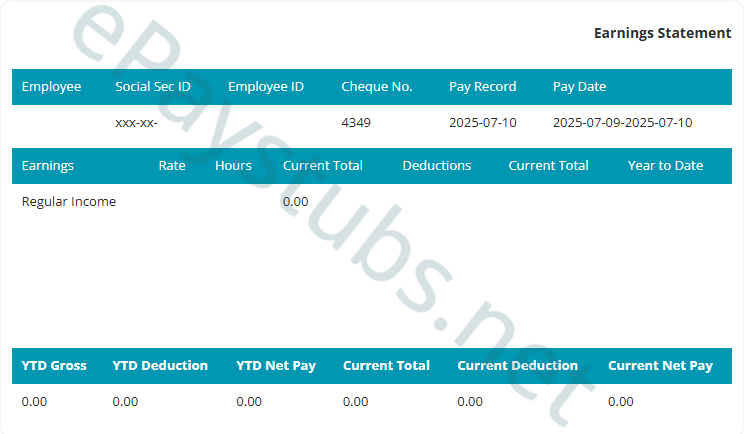Click the YTD Net Pay header
The width and height of the screenshot is (744, 434).
(276, 366)
